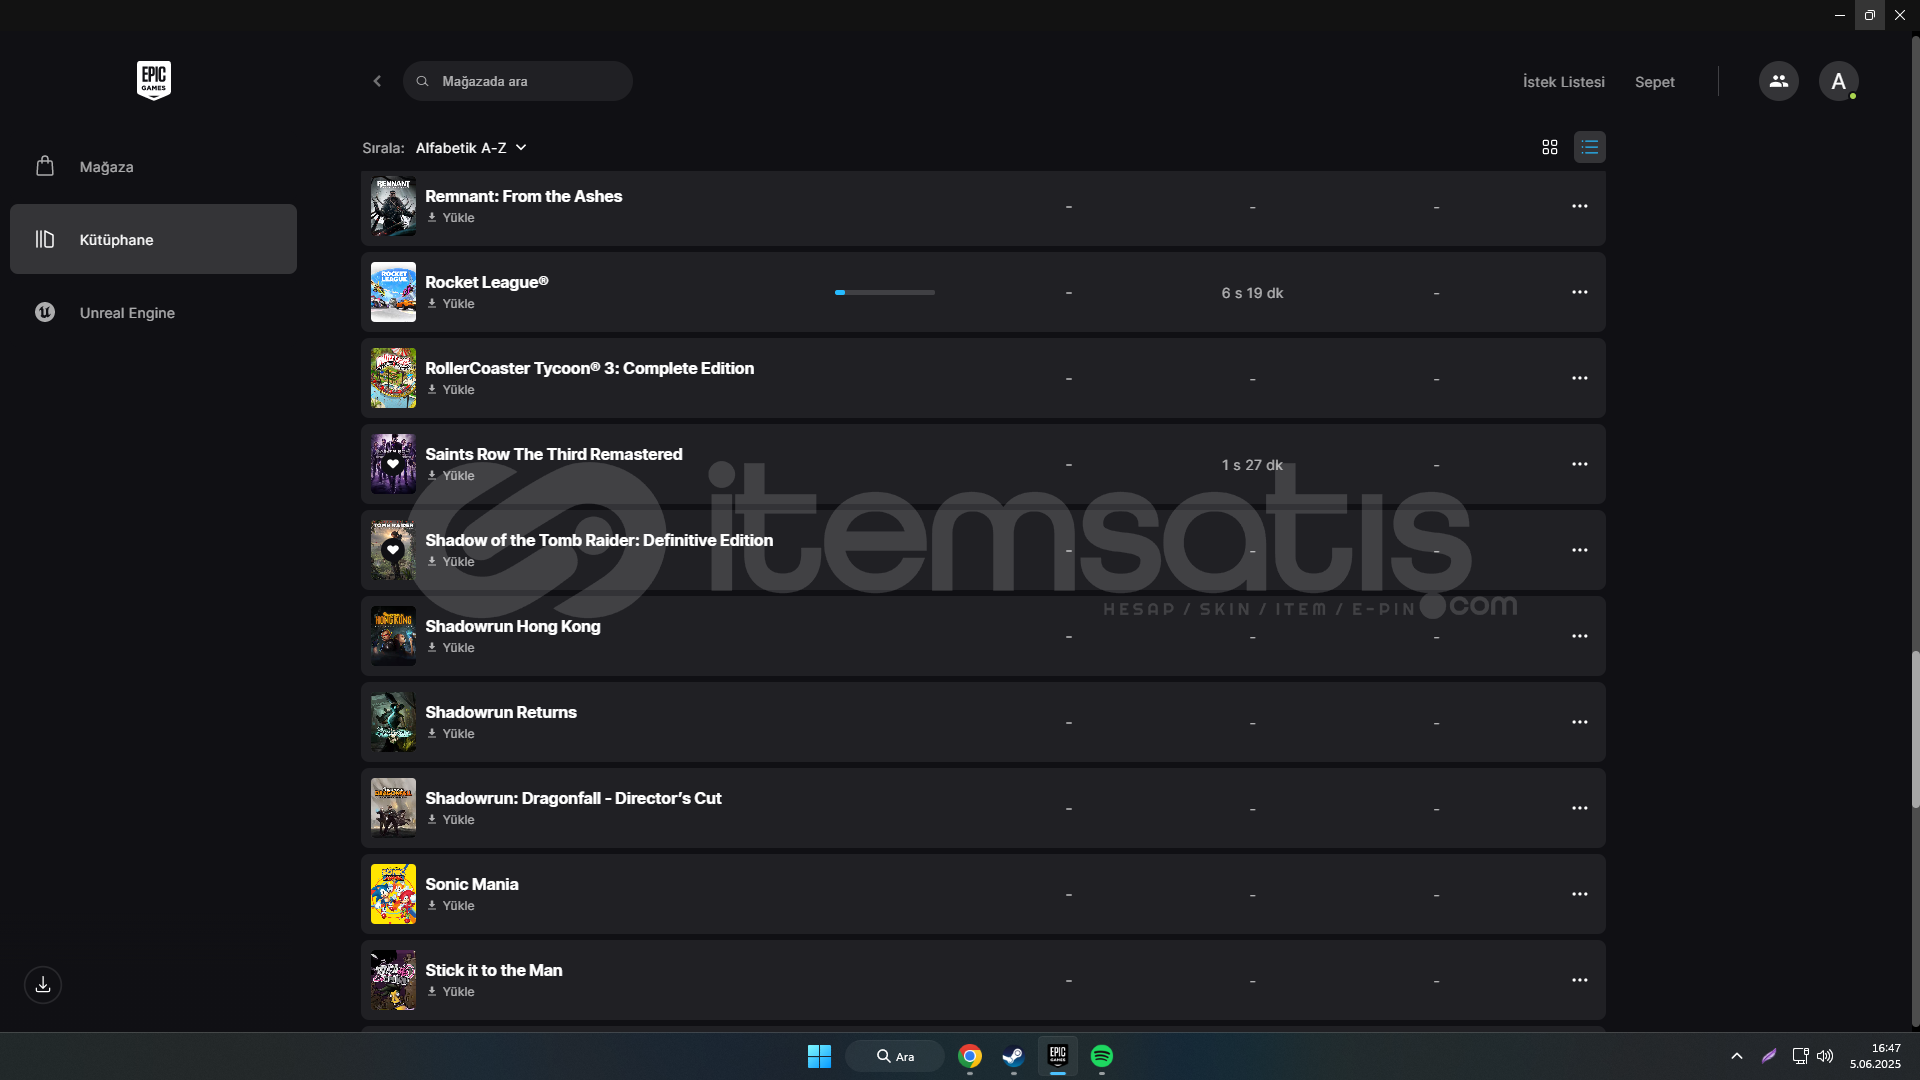Click Yükle under Stick it to the Man
1920x1080 pixels.
(451, 992)
